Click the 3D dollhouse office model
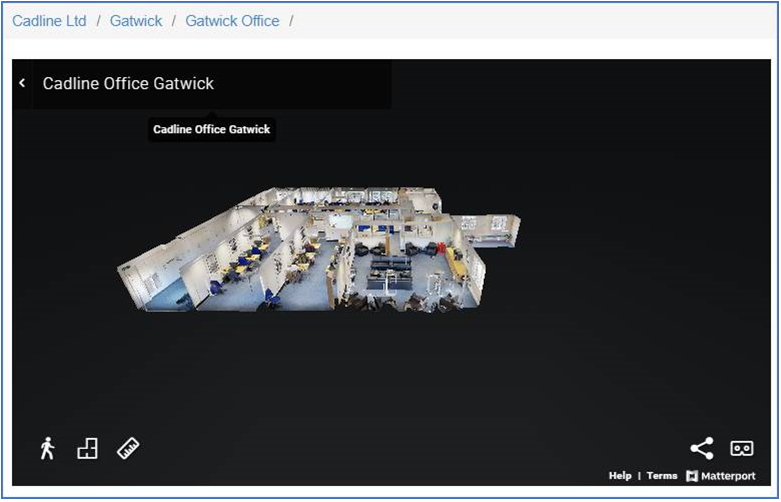This screenshot has width=781, height=502. pos(319,250)
